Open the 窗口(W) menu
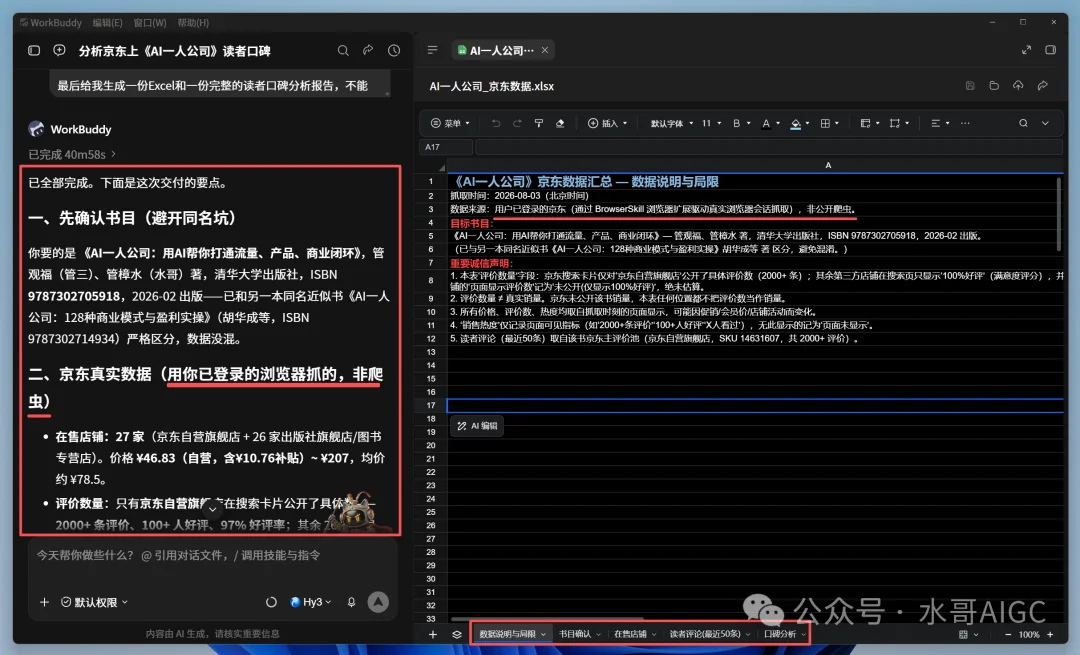1080x655 pixels. point(149,23)
